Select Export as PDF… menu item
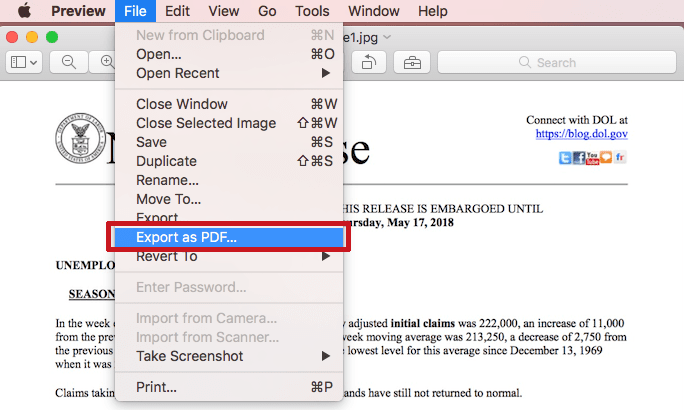Viewport: 684px width, 410px height. 229,237
